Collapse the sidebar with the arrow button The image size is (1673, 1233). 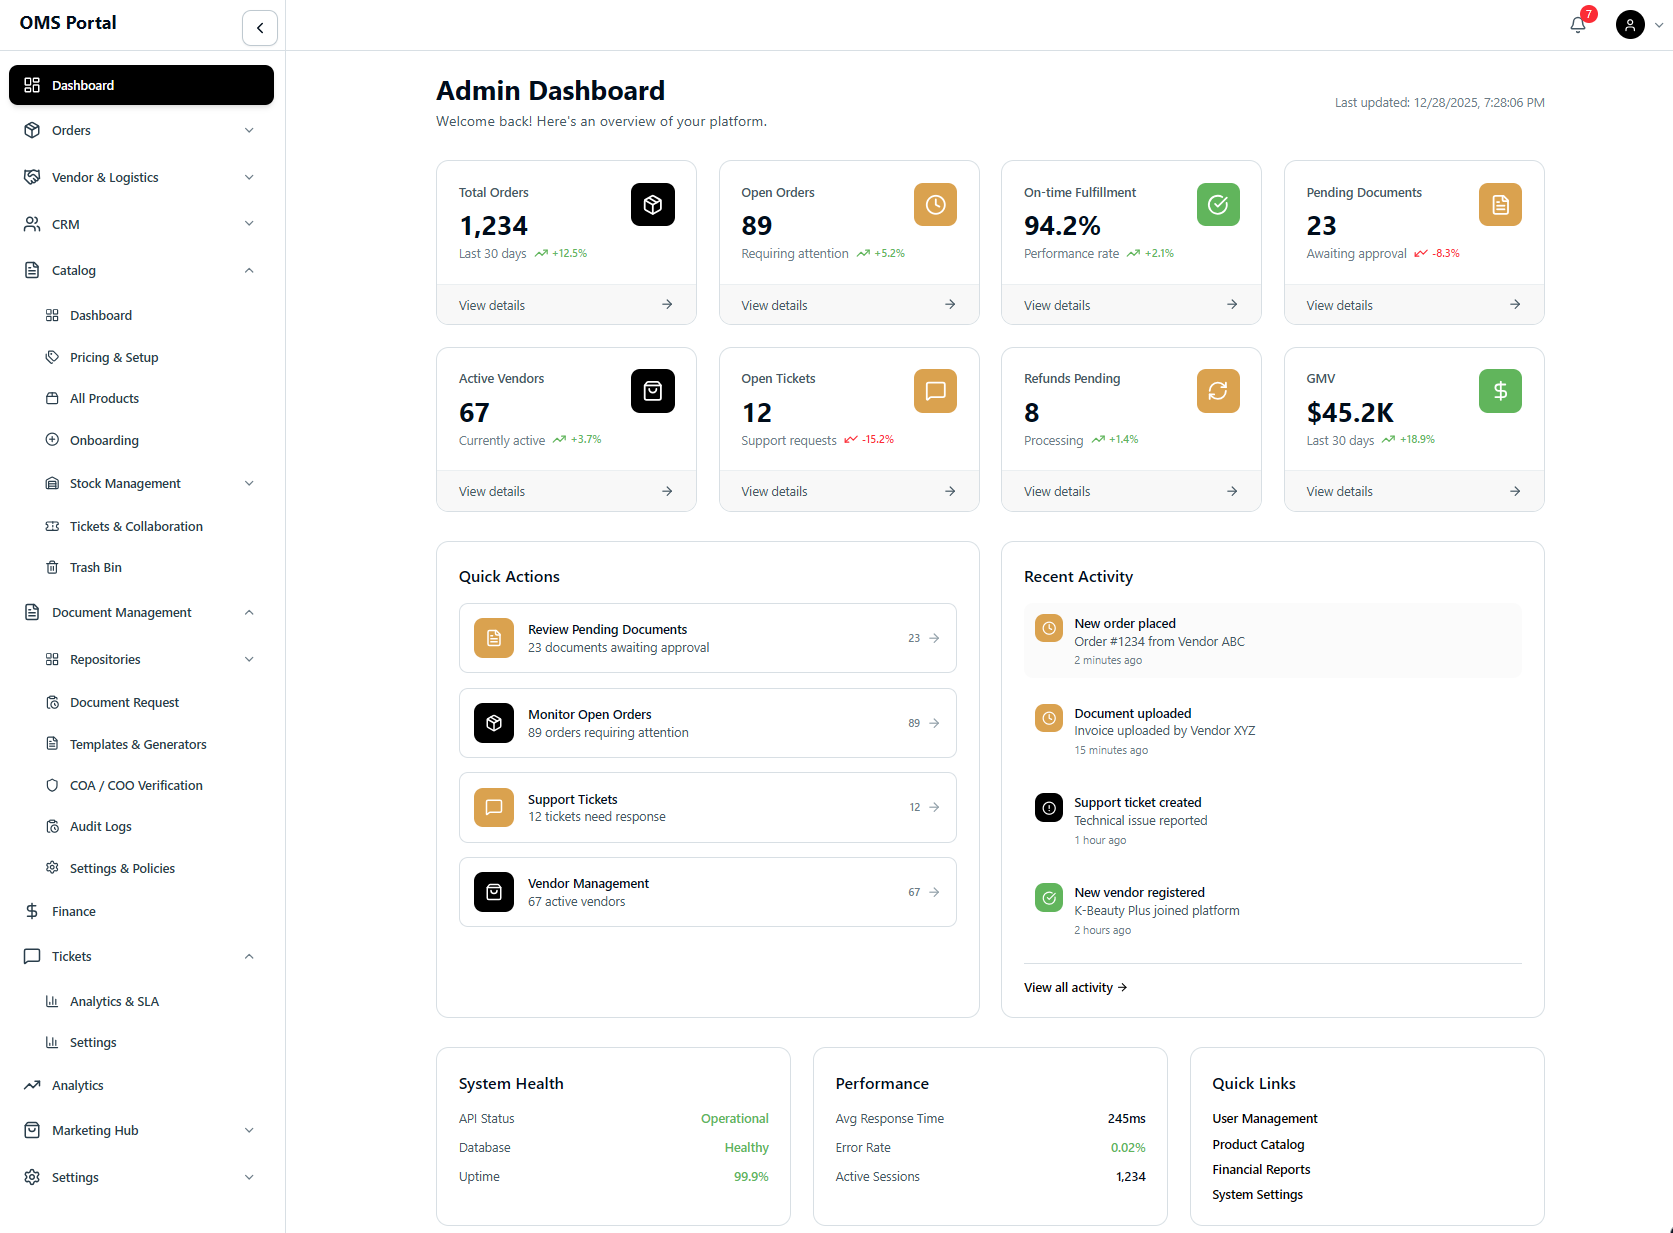click(x=260, y=28)
